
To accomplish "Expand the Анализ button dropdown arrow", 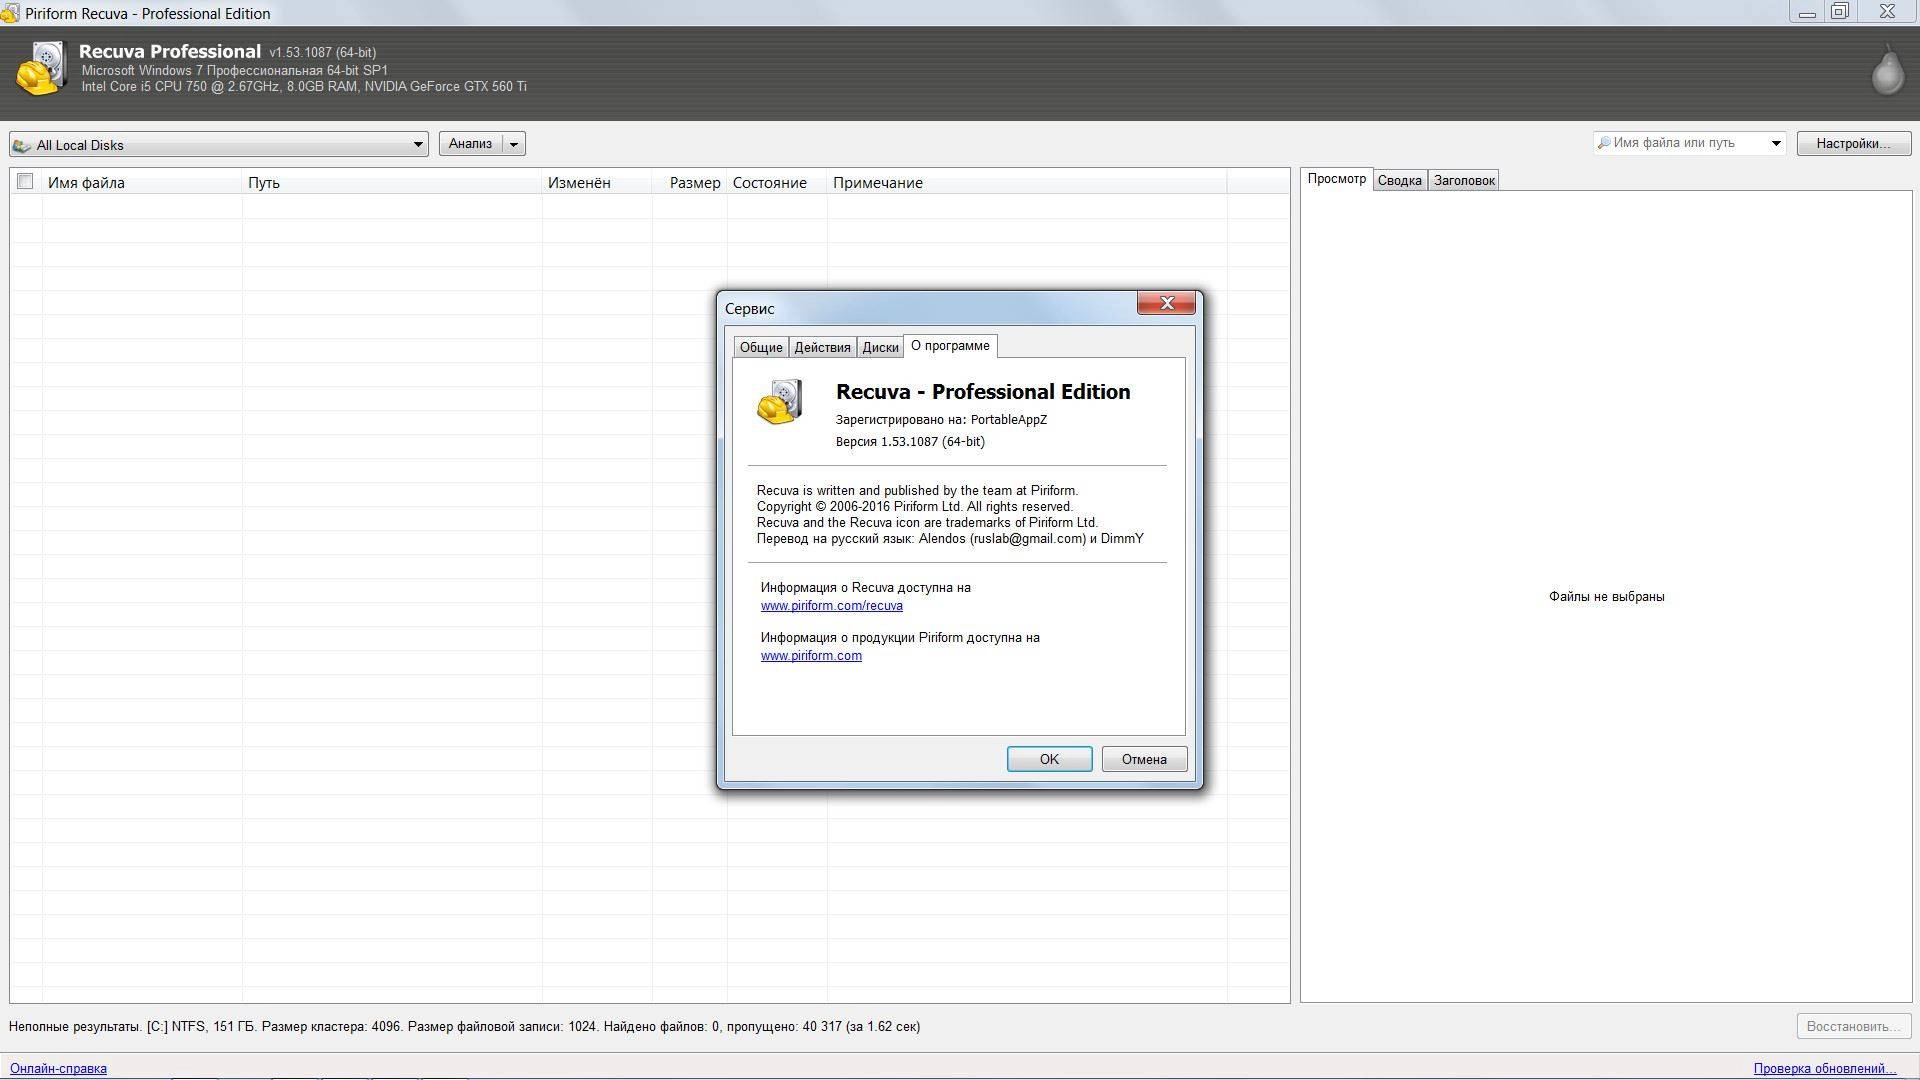I will (x=514, y=144).
